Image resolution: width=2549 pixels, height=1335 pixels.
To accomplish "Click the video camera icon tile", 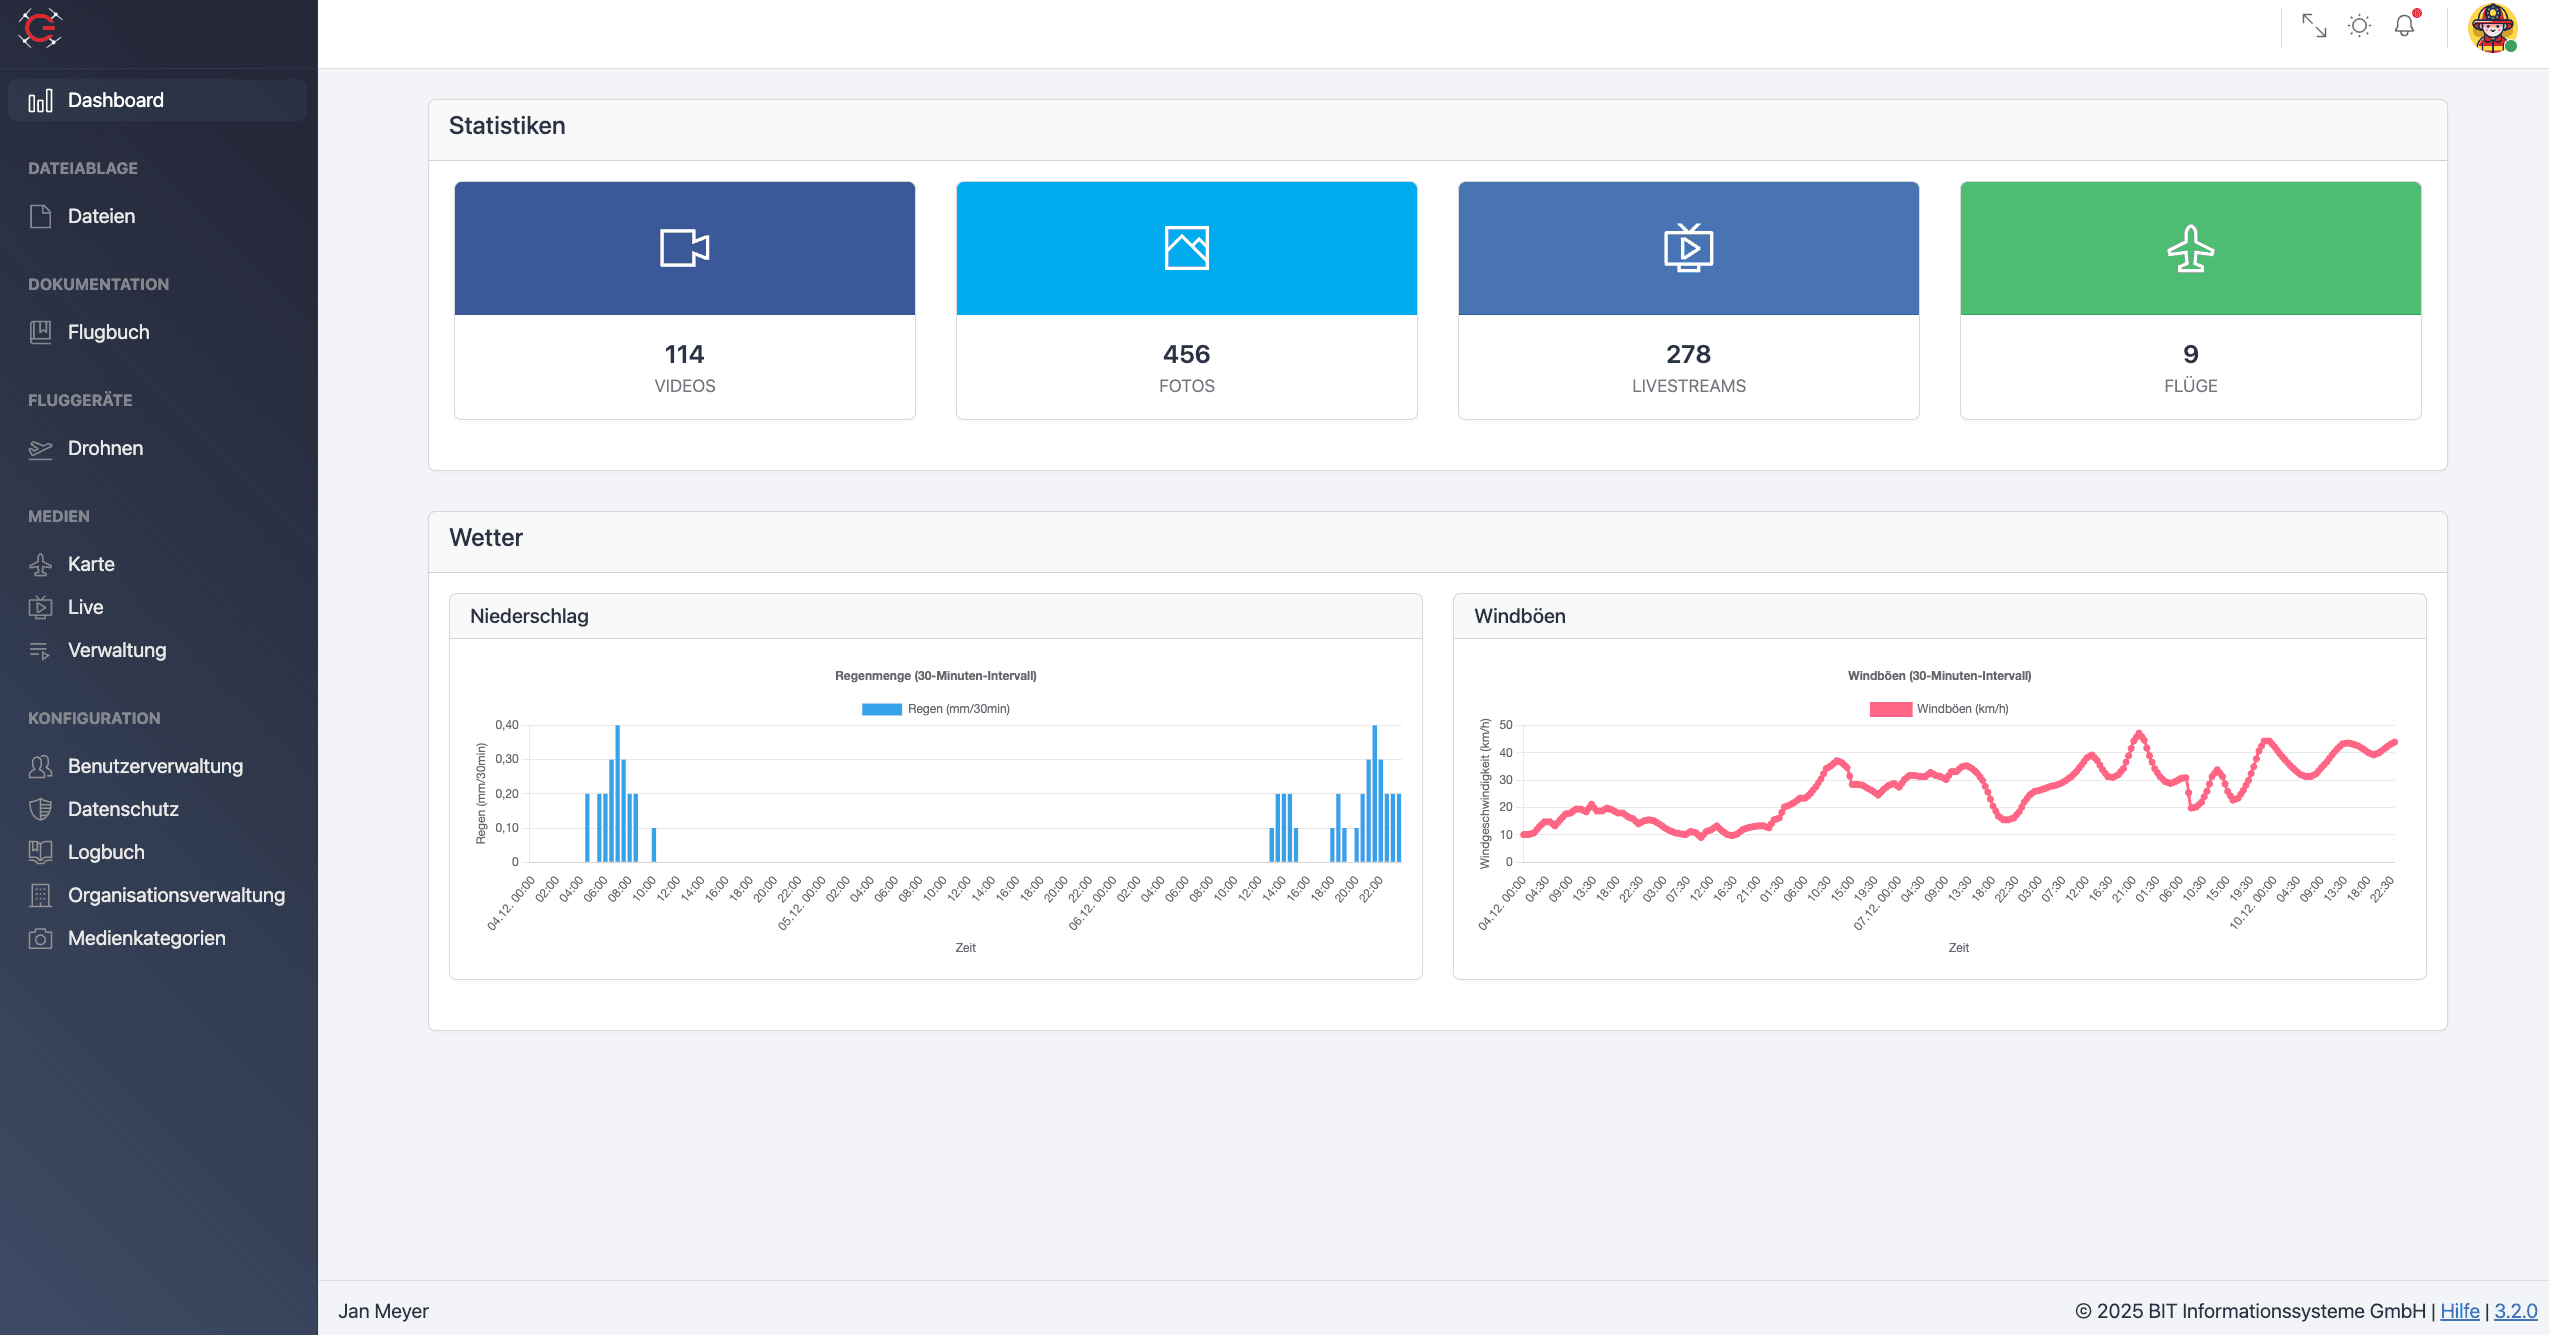I will click(684, 248).
